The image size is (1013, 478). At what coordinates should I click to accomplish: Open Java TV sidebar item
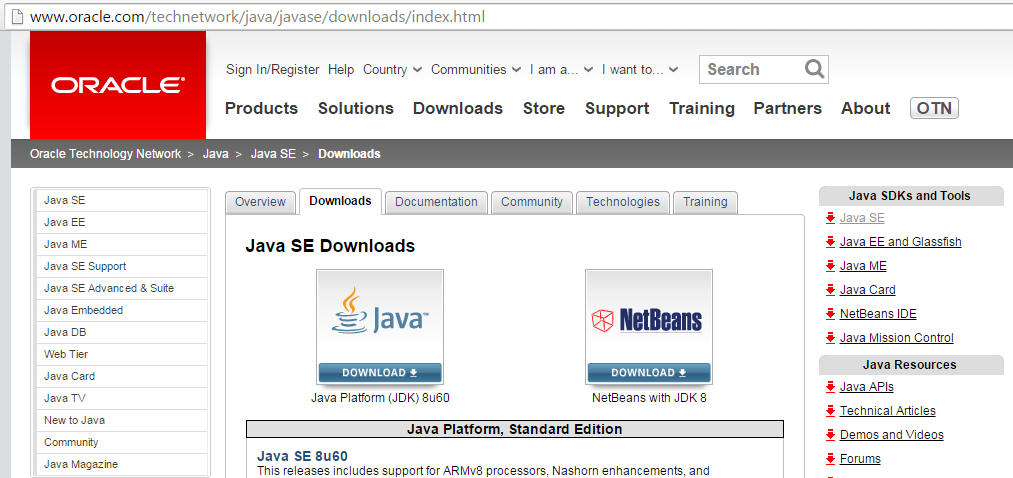coord(121,398)
